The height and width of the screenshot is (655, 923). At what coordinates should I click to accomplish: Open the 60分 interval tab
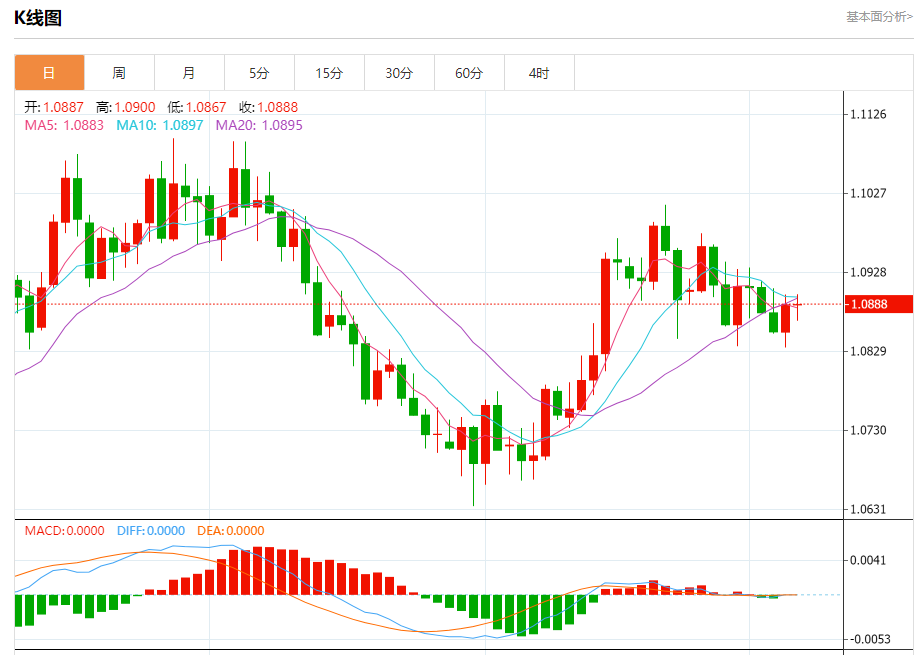pos(470,73)
